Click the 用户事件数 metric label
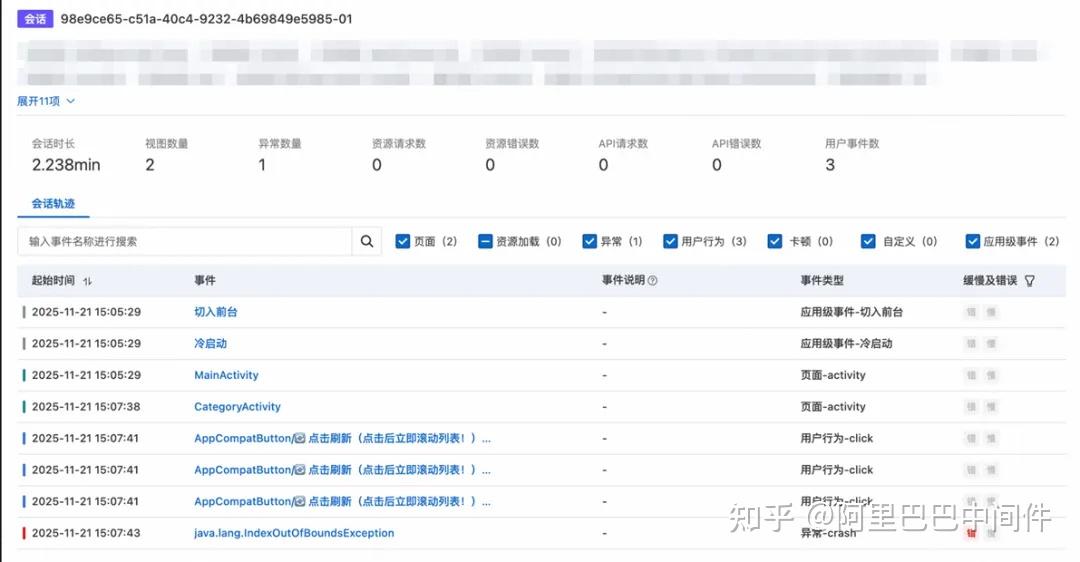1080x562 pixels. pos(852,143)
